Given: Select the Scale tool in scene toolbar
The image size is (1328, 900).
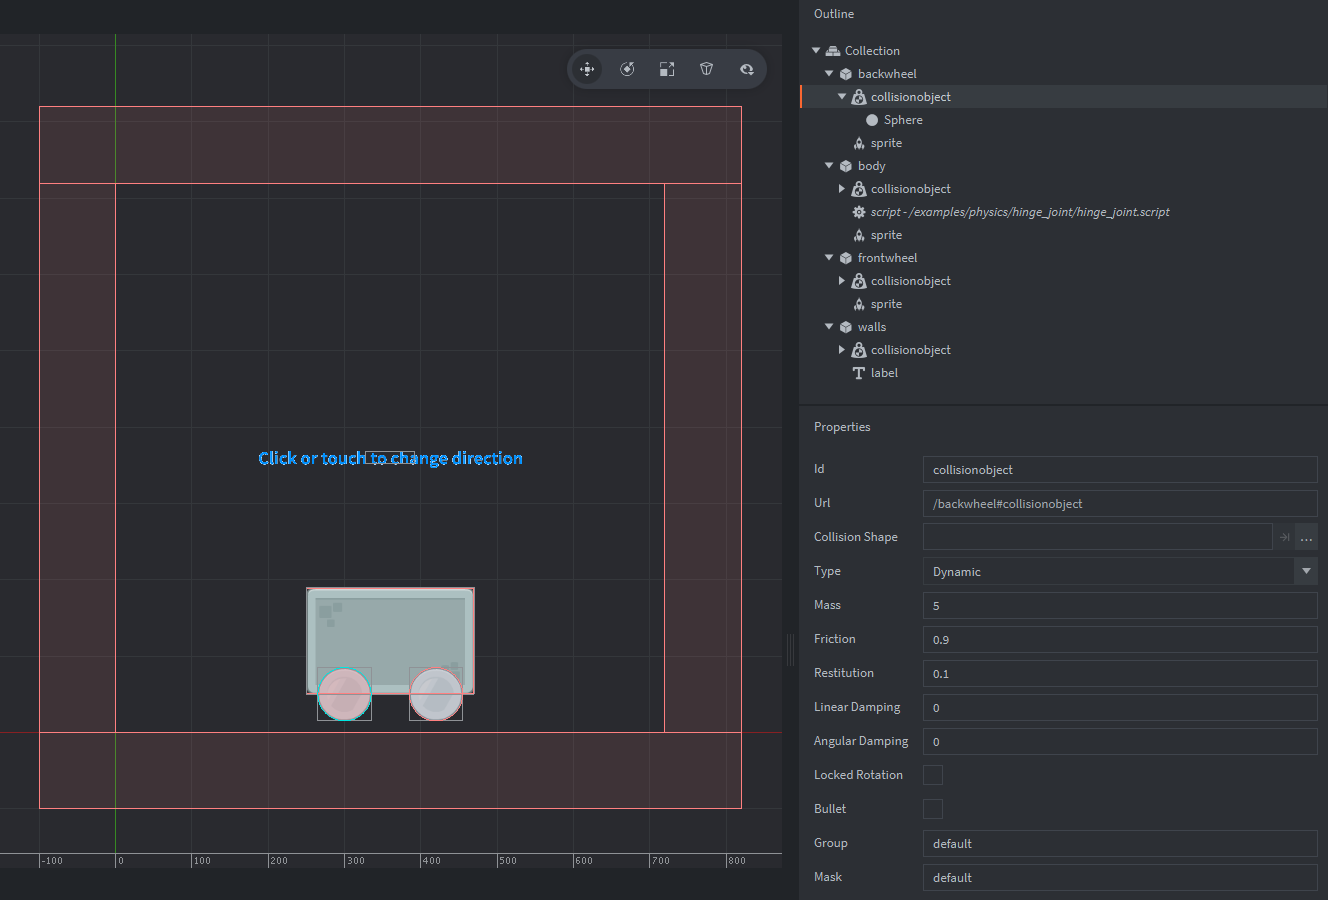Looking at the screenshot, I should [x=667, y=69].
